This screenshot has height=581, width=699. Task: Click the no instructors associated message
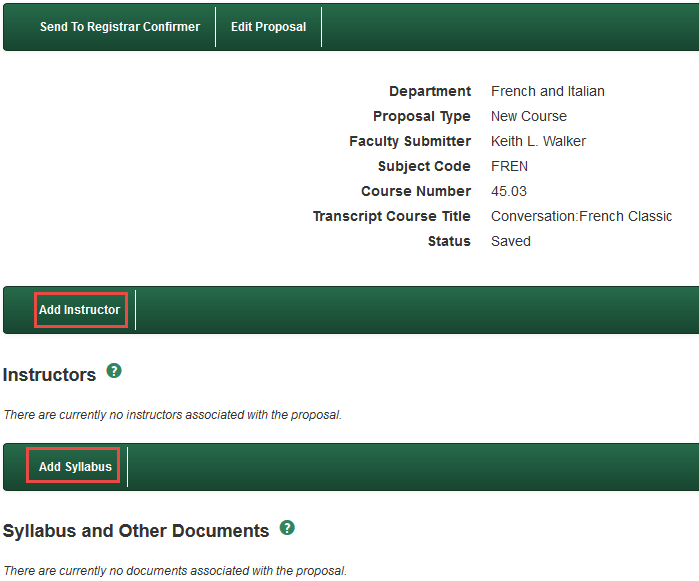coord(172,414)
